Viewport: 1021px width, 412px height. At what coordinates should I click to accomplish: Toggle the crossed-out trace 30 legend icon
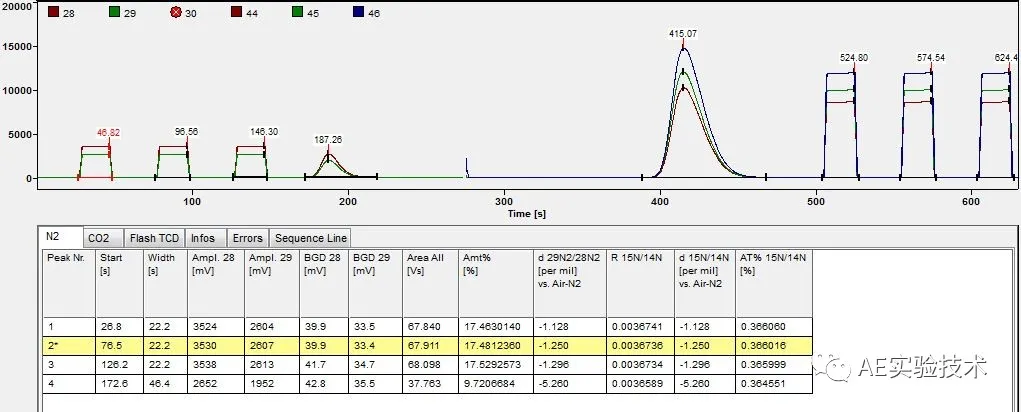point(176,14)
